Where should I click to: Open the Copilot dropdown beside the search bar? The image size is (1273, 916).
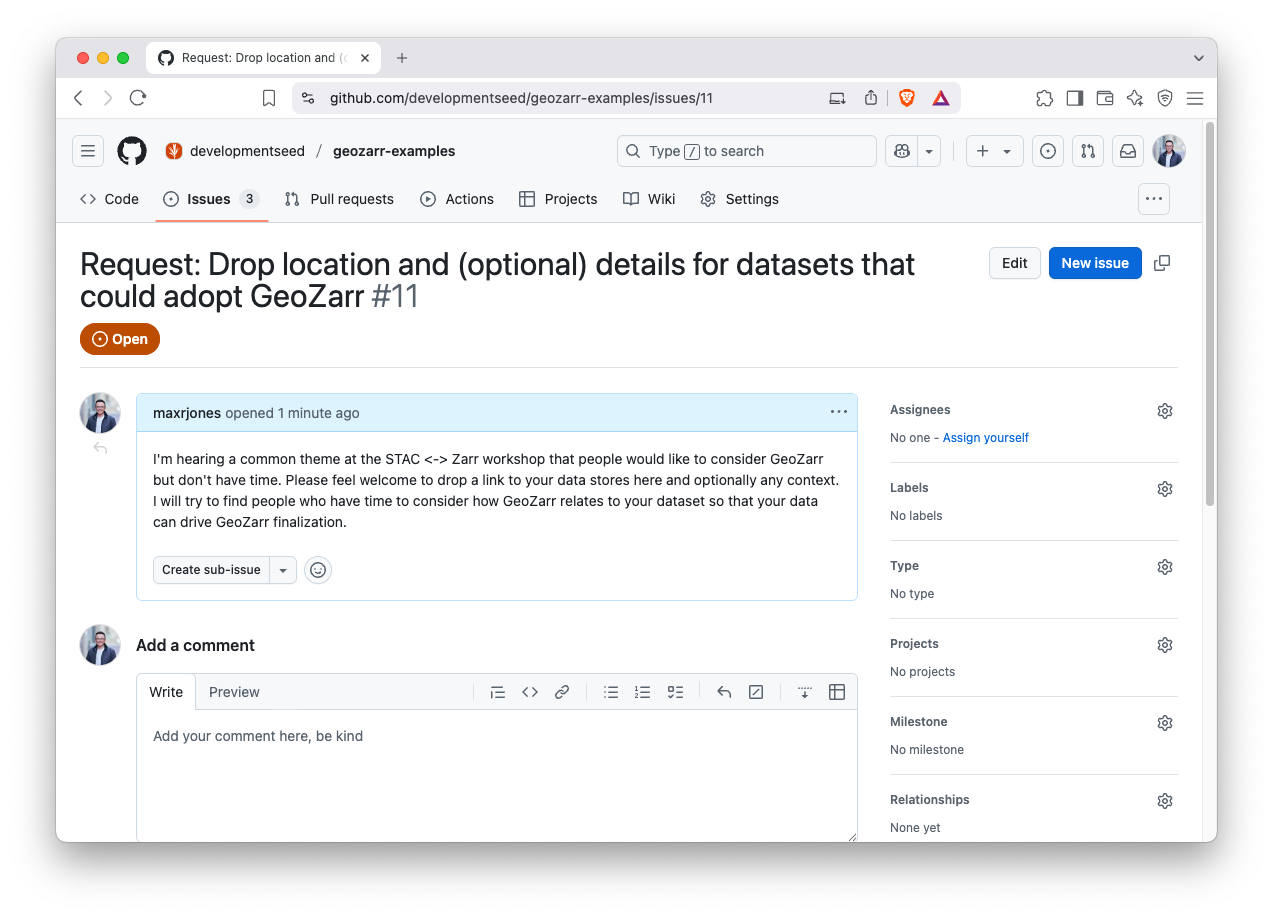(x=927, y=151)
